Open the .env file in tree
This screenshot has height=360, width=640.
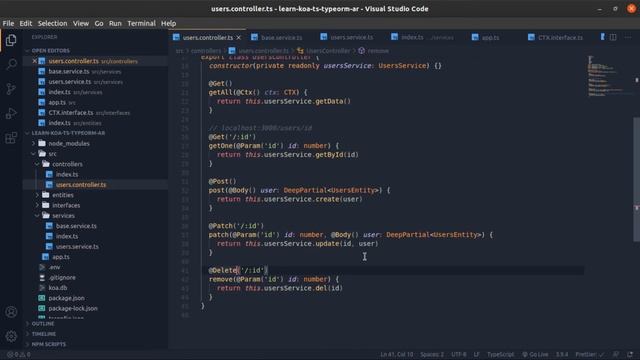click(54, 267)
